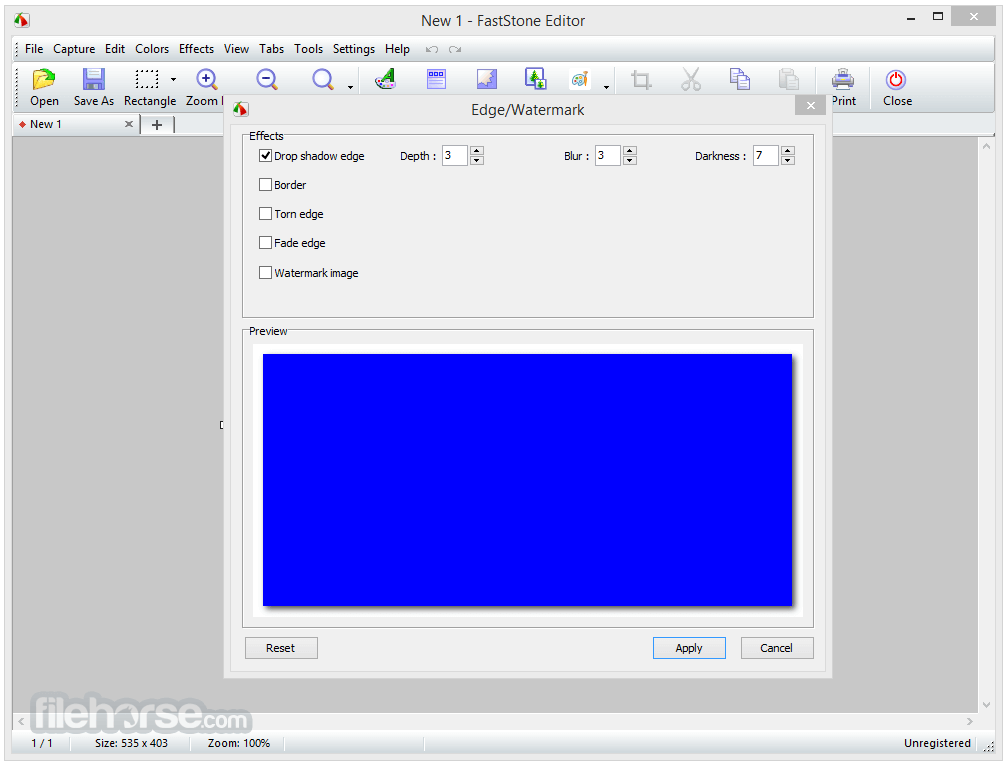Click the Reset button
This screenshot has height=764, width=1007.
point(281,648)
